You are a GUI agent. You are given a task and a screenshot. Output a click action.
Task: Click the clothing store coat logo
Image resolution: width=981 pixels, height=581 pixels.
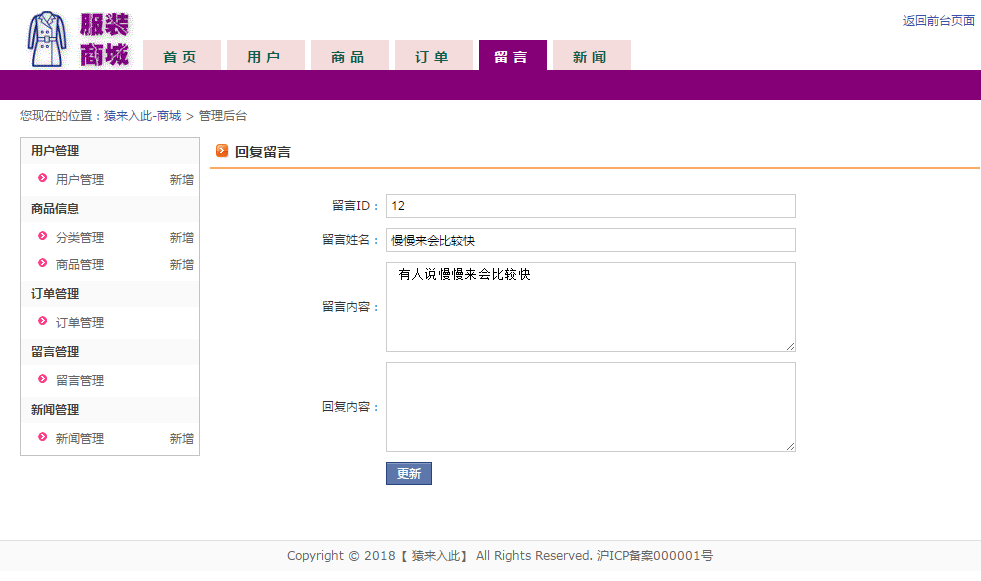(x=47, y=39)
